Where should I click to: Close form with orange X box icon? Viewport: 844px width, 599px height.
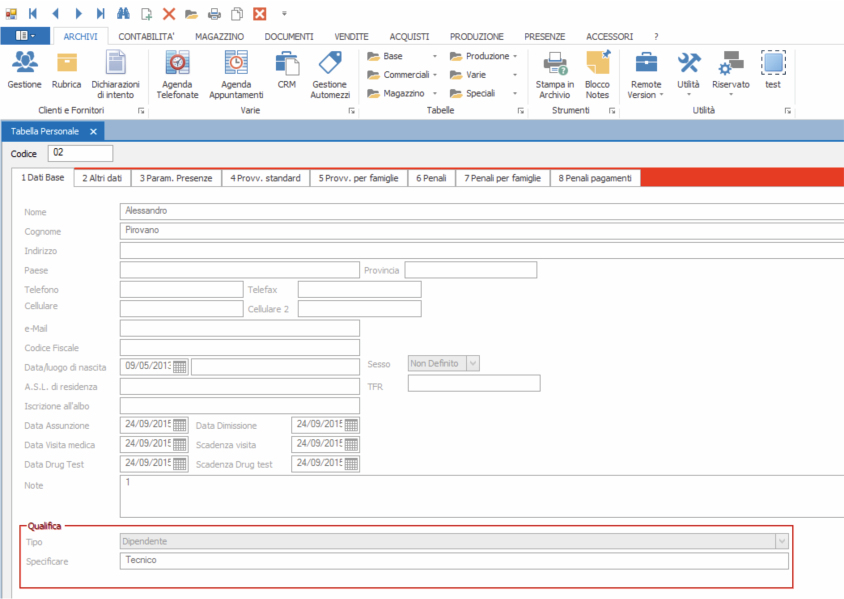[259, 13]
